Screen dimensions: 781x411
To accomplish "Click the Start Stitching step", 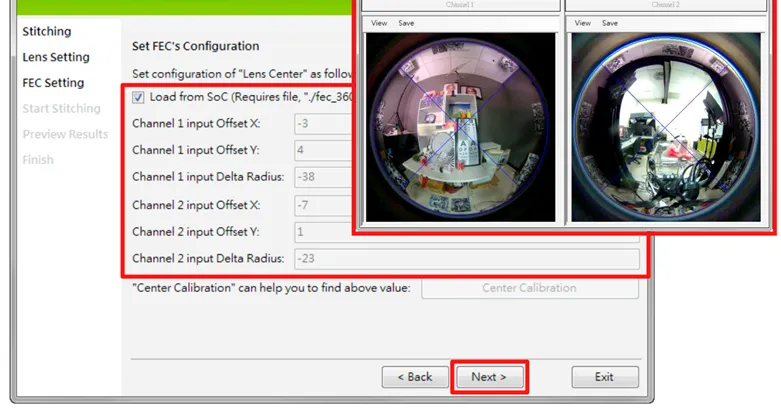I will coord(61,109).
